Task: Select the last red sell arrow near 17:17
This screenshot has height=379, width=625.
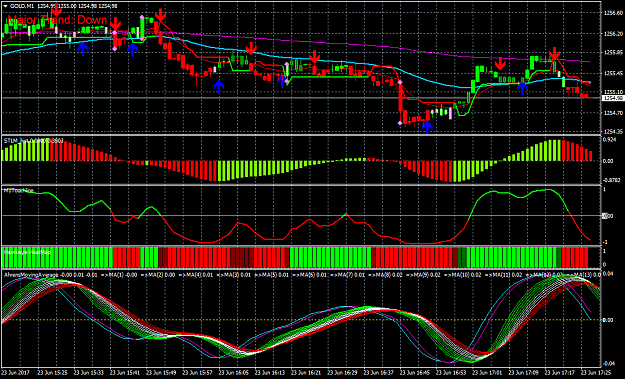Action: [x=554, y=53]
